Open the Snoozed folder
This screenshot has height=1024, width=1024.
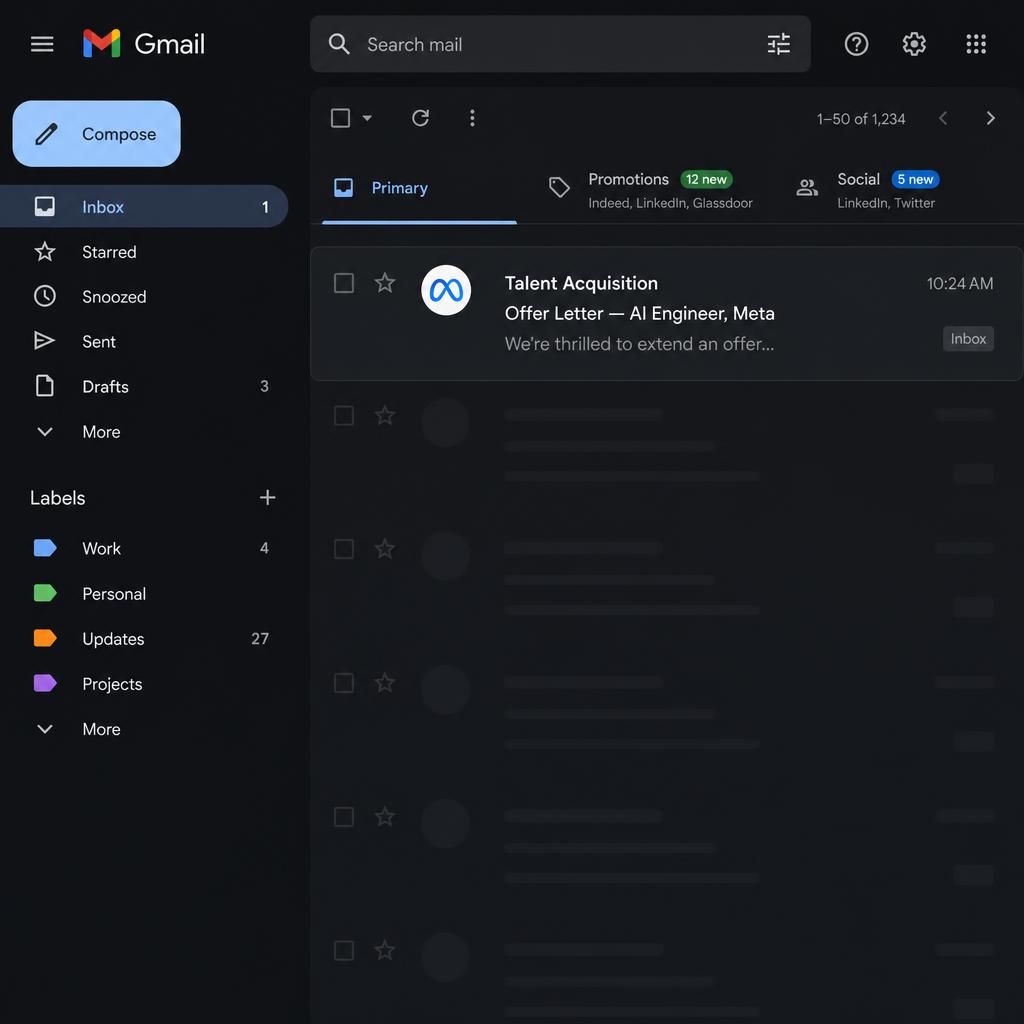144,296
